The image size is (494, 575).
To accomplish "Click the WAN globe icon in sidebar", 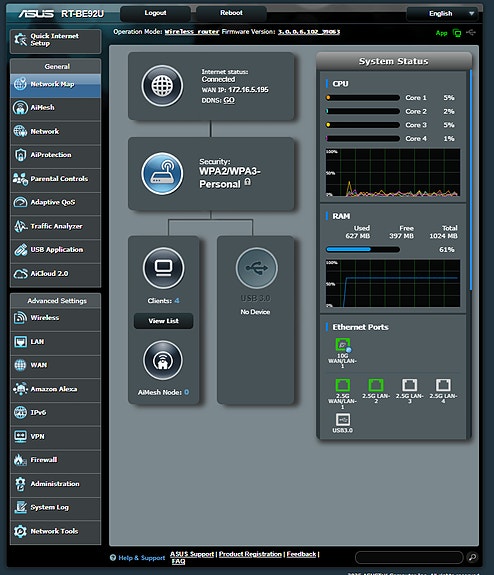I will 20,365.
